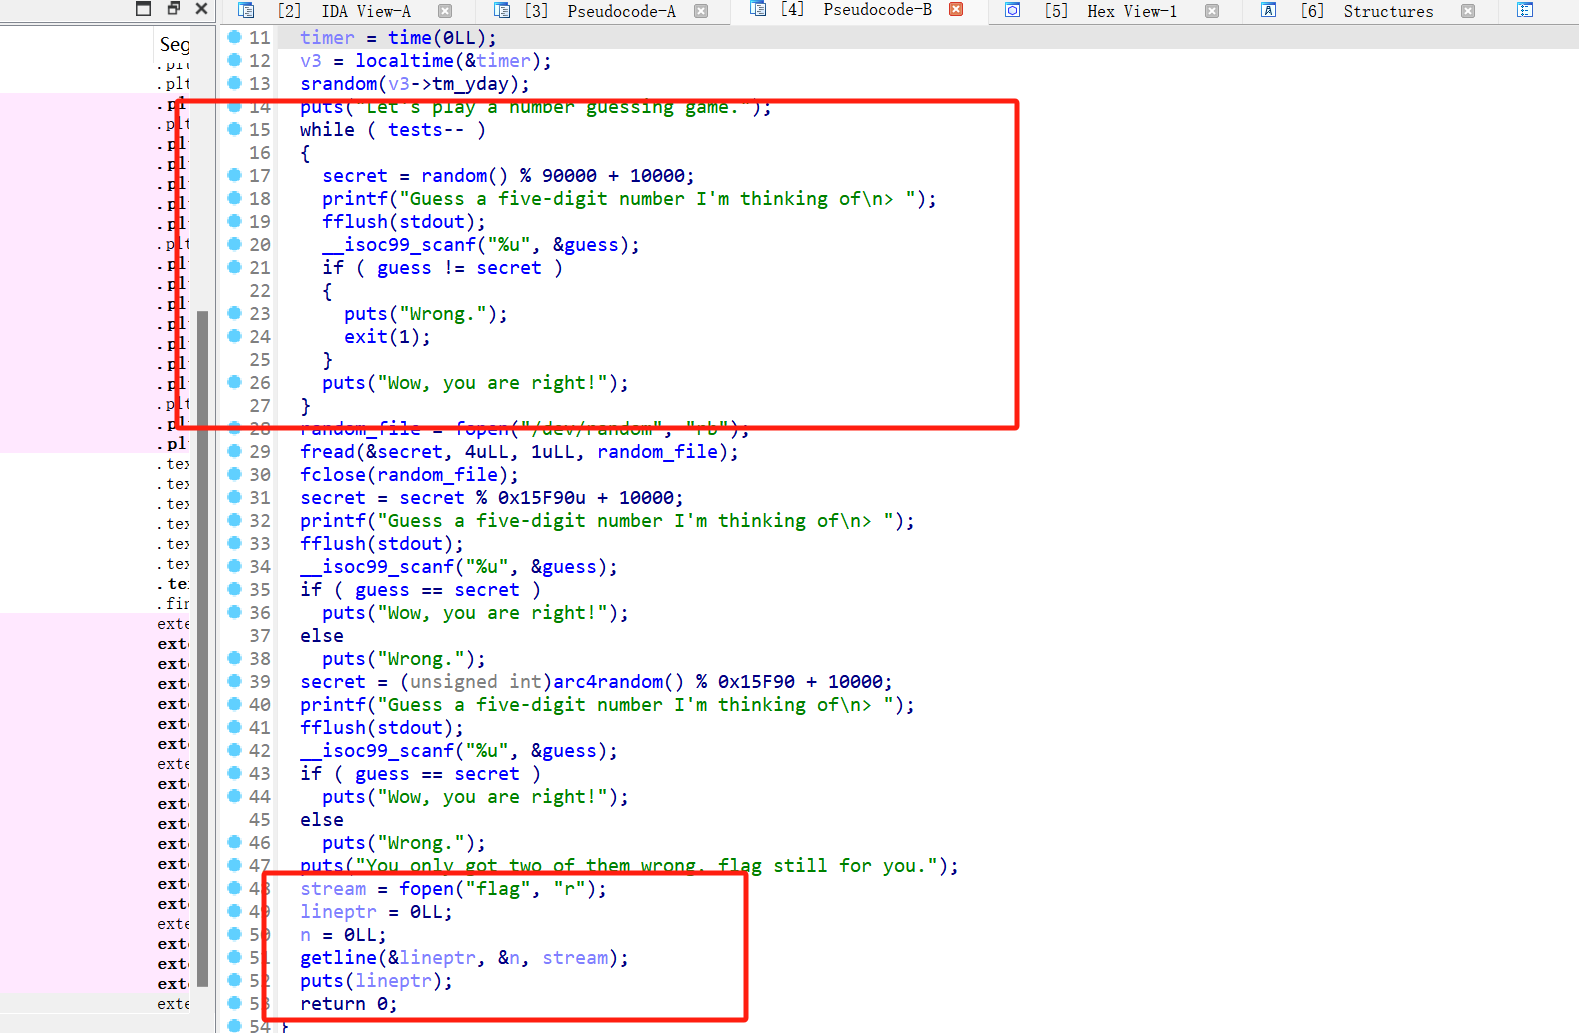Close the IDA View-A tab
The image size is (1579, 1033).
pos(445,11)
